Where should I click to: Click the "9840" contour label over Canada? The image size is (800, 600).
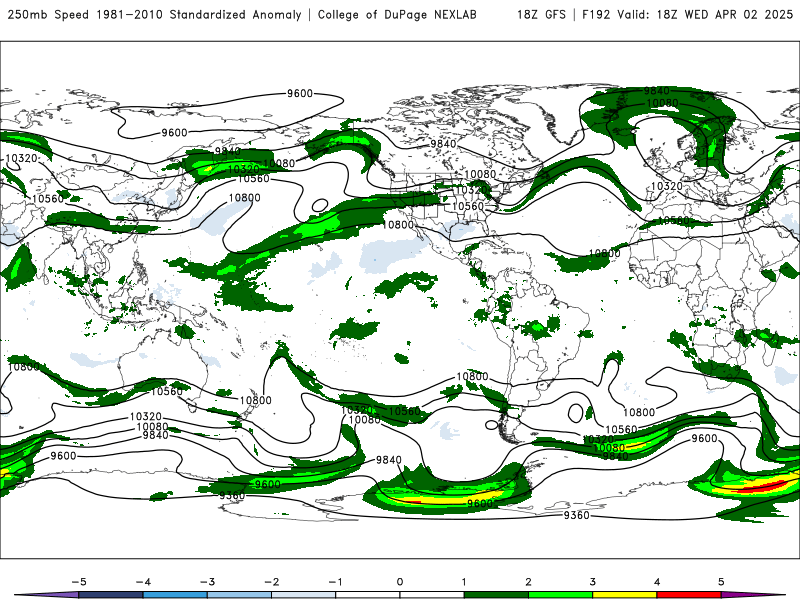point(443,144)
